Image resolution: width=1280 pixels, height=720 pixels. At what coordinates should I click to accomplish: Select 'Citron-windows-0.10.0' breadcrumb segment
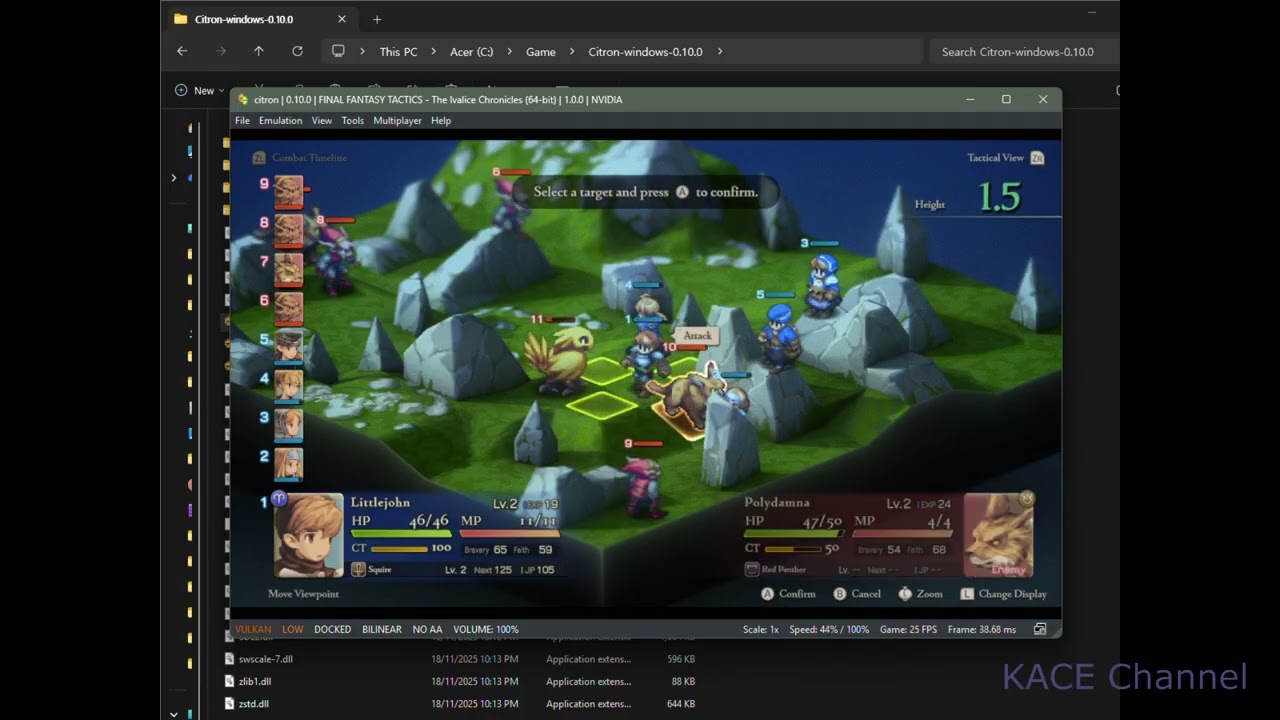click(645, 52)
